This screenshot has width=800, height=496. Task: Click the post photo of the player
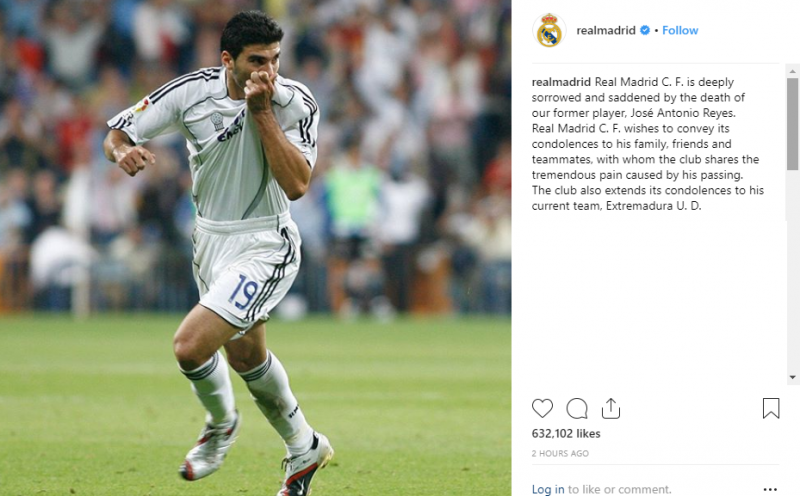pyautogui.click(x=256, y=248)
